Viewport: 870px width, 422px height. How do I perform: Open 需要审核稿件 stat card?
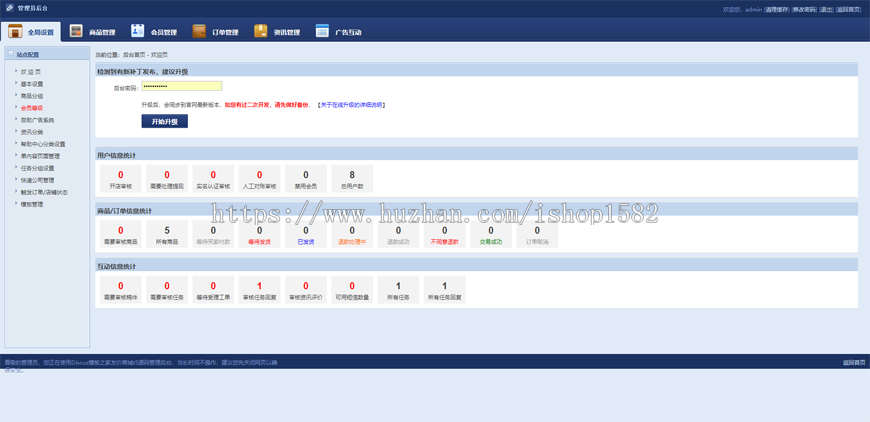[120, 289]
